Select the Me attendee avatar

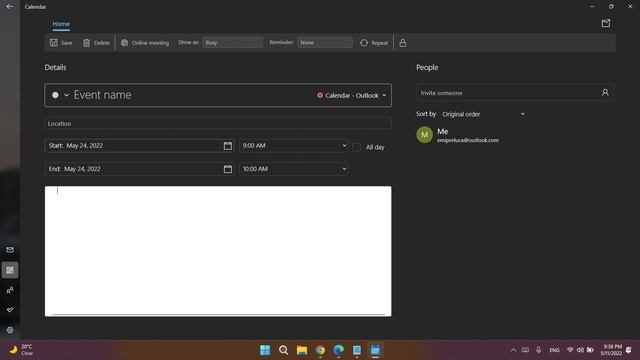424,135
